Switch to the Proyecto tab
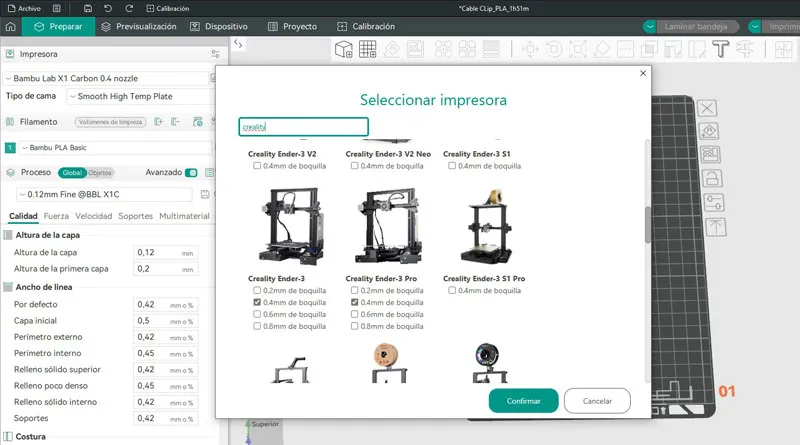800x445 pixels. click(x=293, y=27)
